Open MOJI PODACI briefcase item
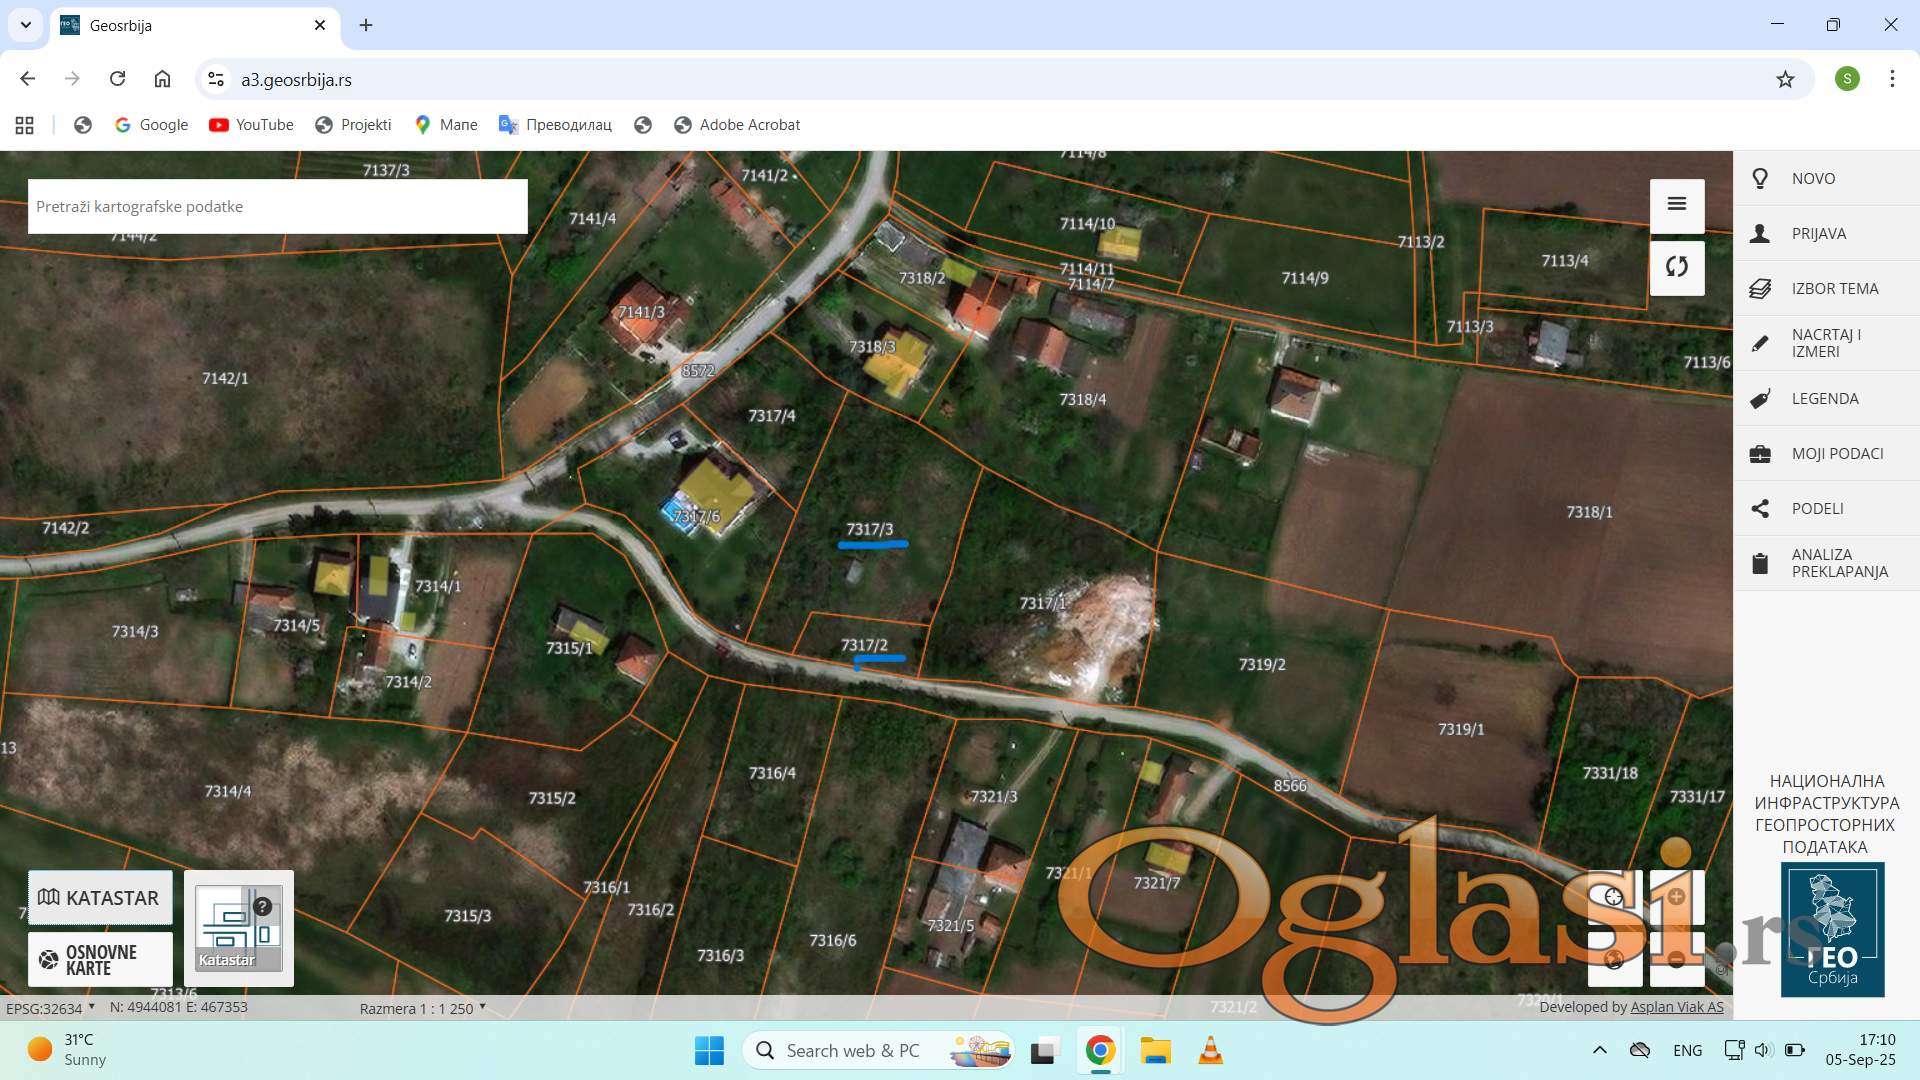1920x1080 pixels. [x=1836, y=453]
